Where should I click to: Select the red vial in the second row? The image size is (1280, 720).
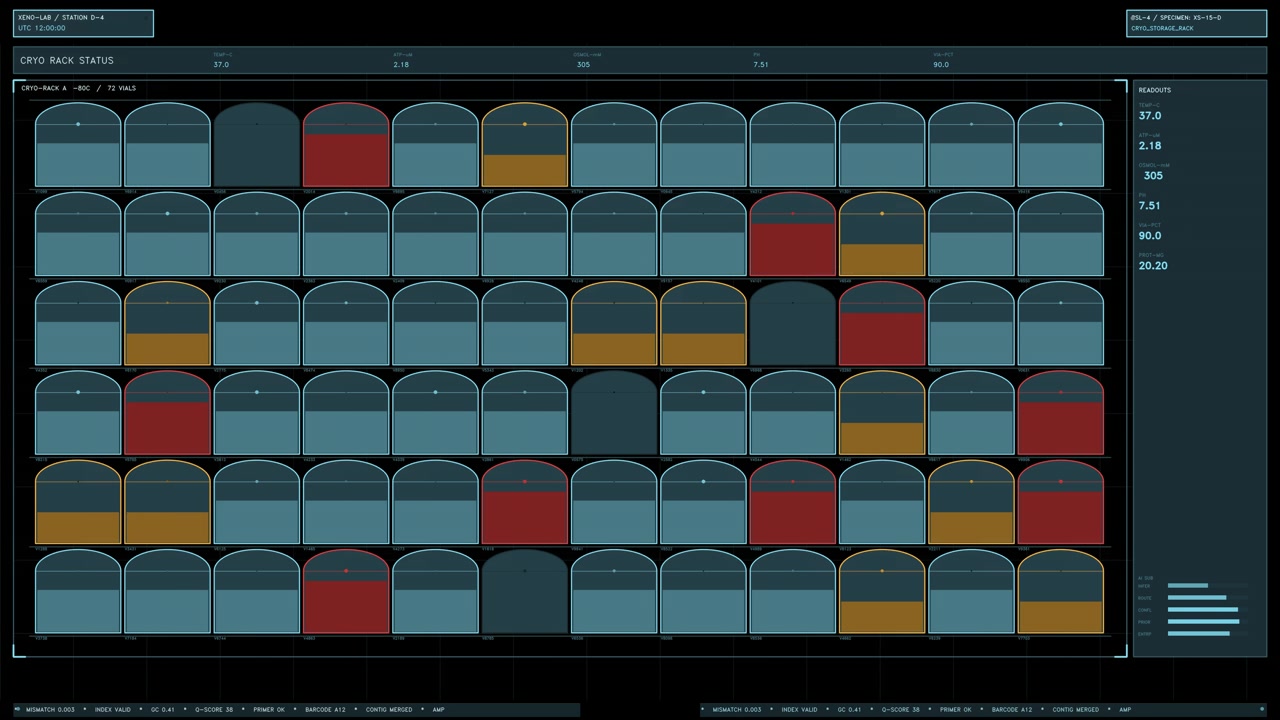(x=793, y=234)
